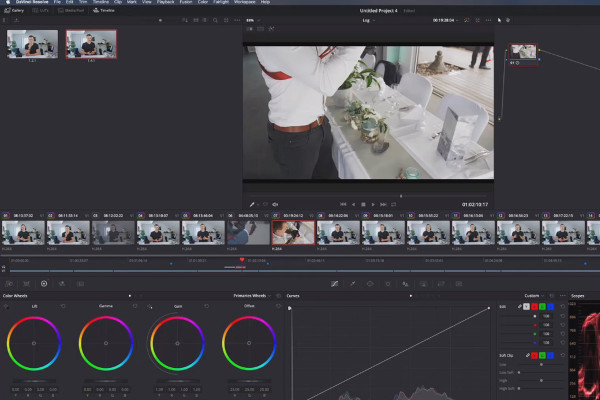This screenshot has height=400, width=600.
Task: Click the Offset color wheel center point
Action: (249, 343)
